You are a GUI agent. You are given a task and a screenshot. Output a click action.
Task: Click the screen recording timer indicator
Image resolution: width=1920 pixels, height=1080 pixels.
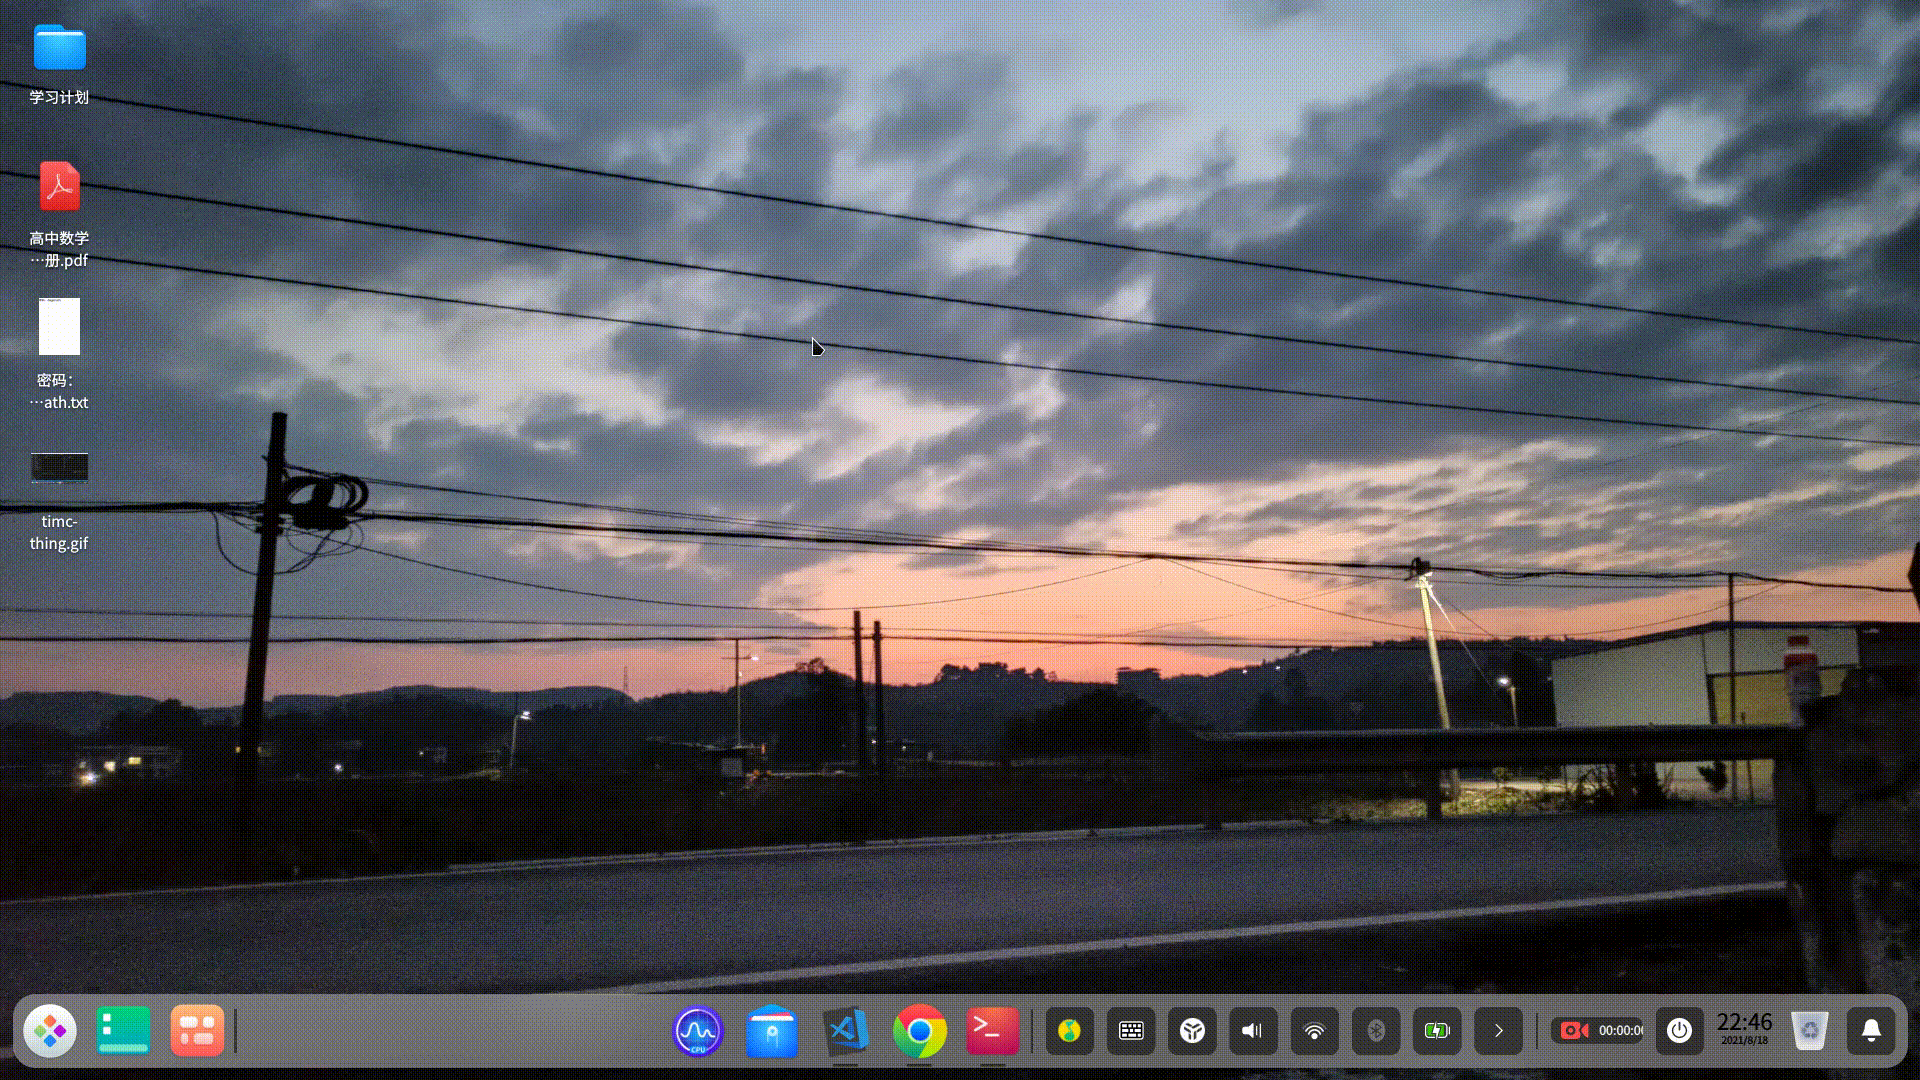[1600, 1030]
